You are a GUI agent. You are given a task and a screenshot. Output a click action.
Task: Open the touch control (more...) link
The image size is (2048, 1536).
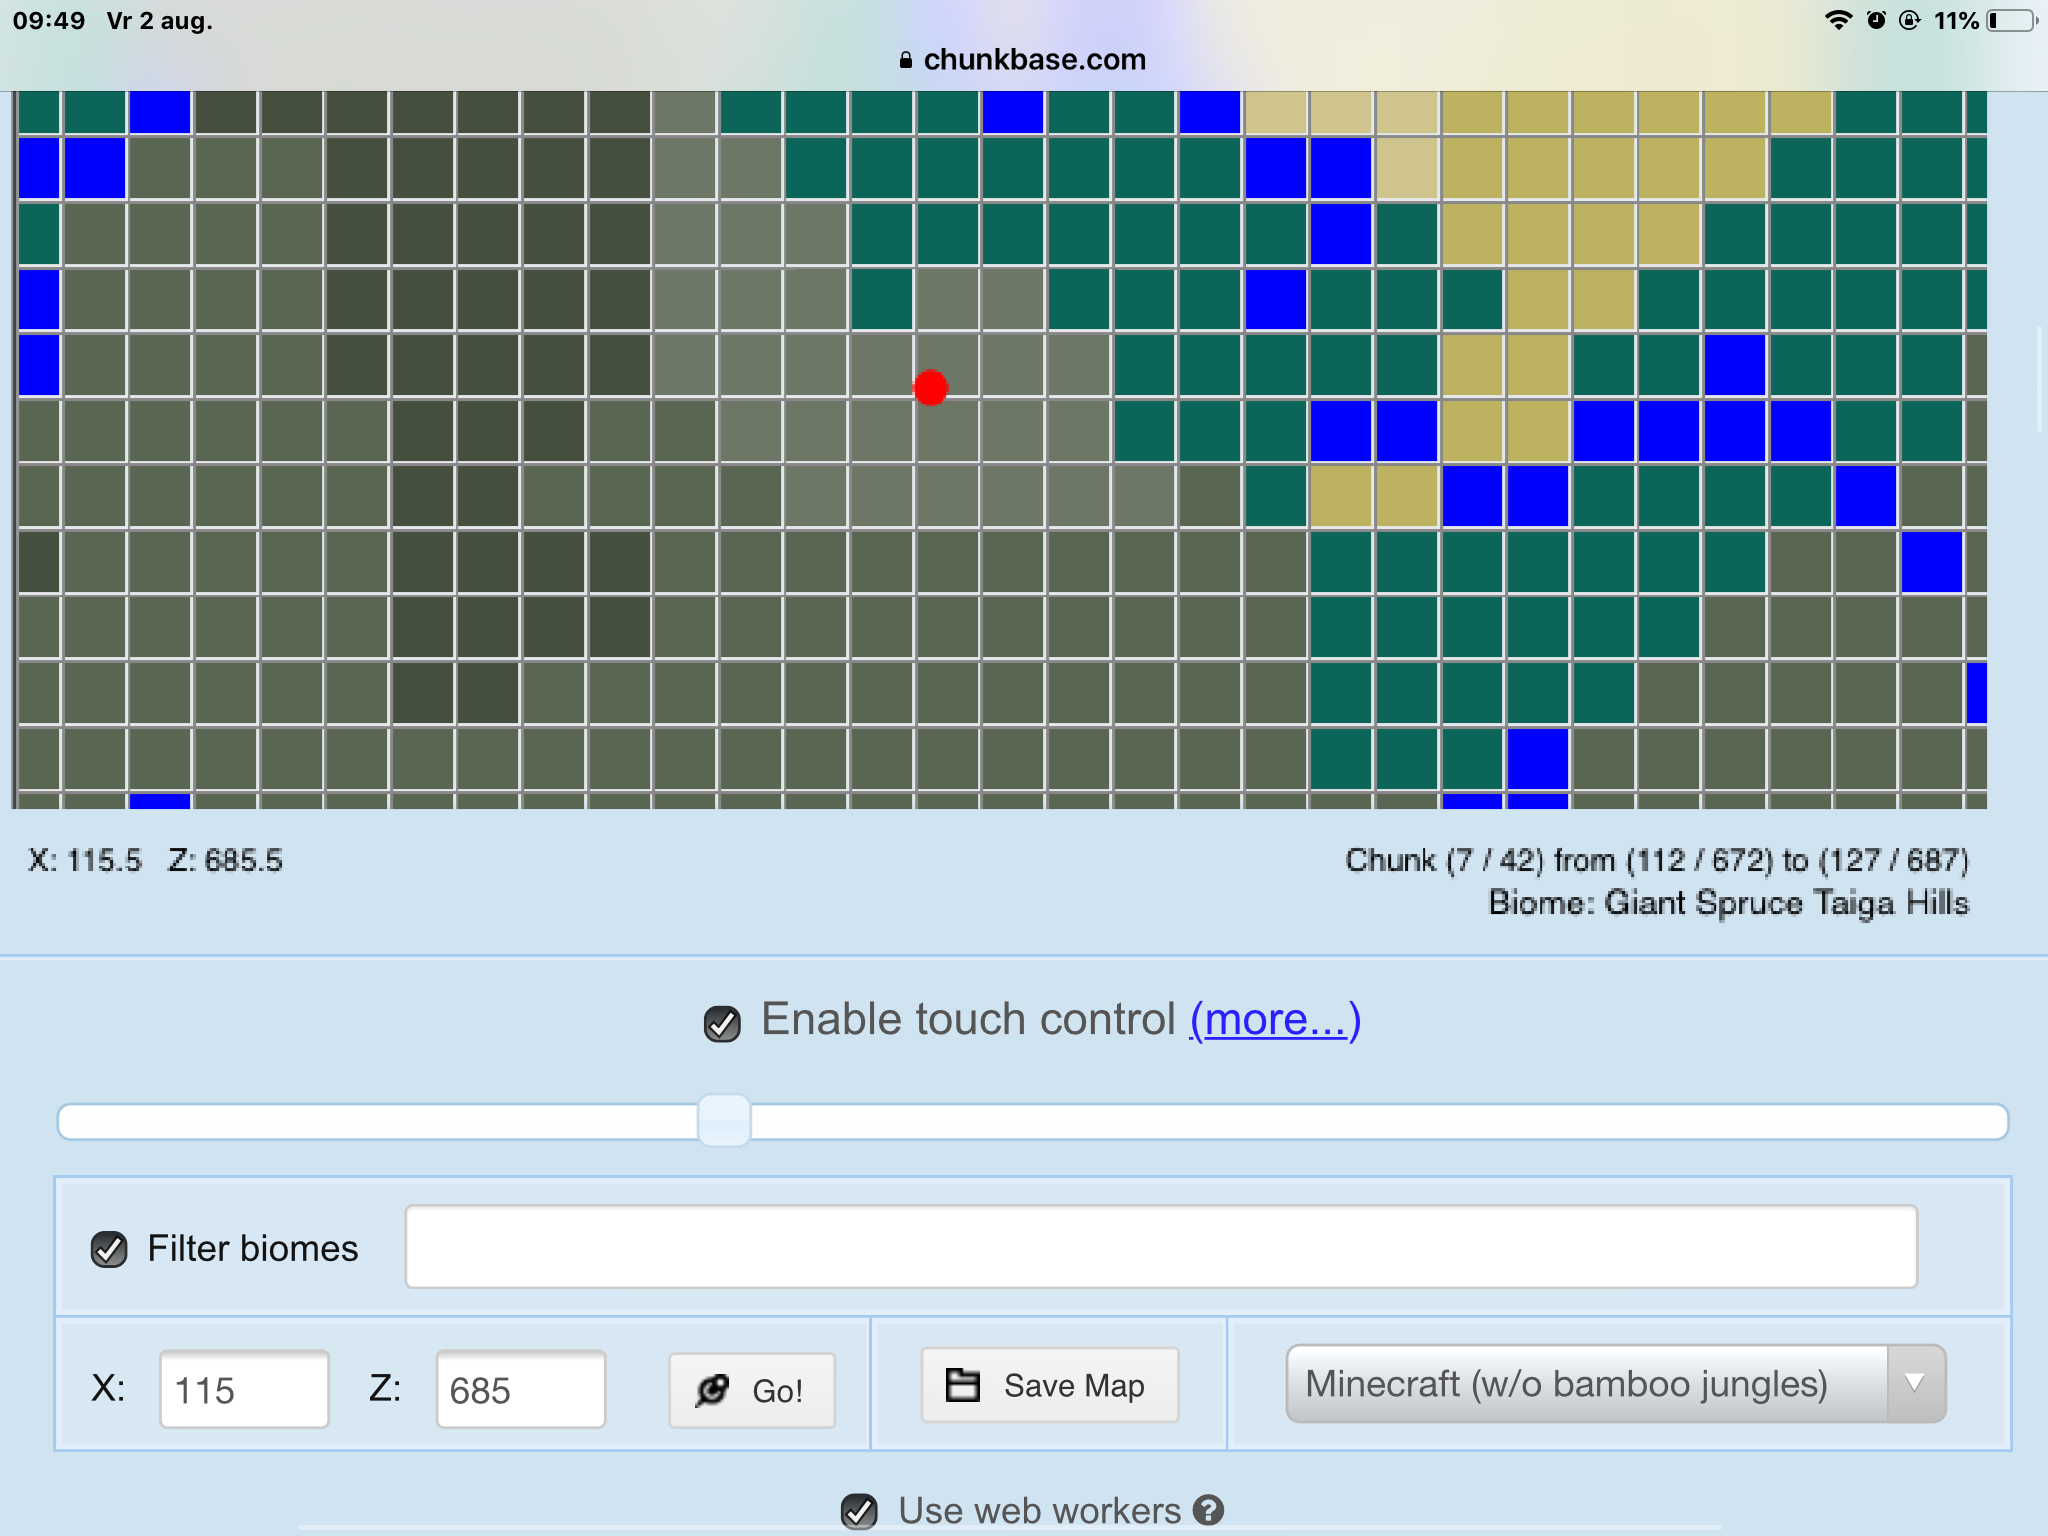coord(1275,1020)
